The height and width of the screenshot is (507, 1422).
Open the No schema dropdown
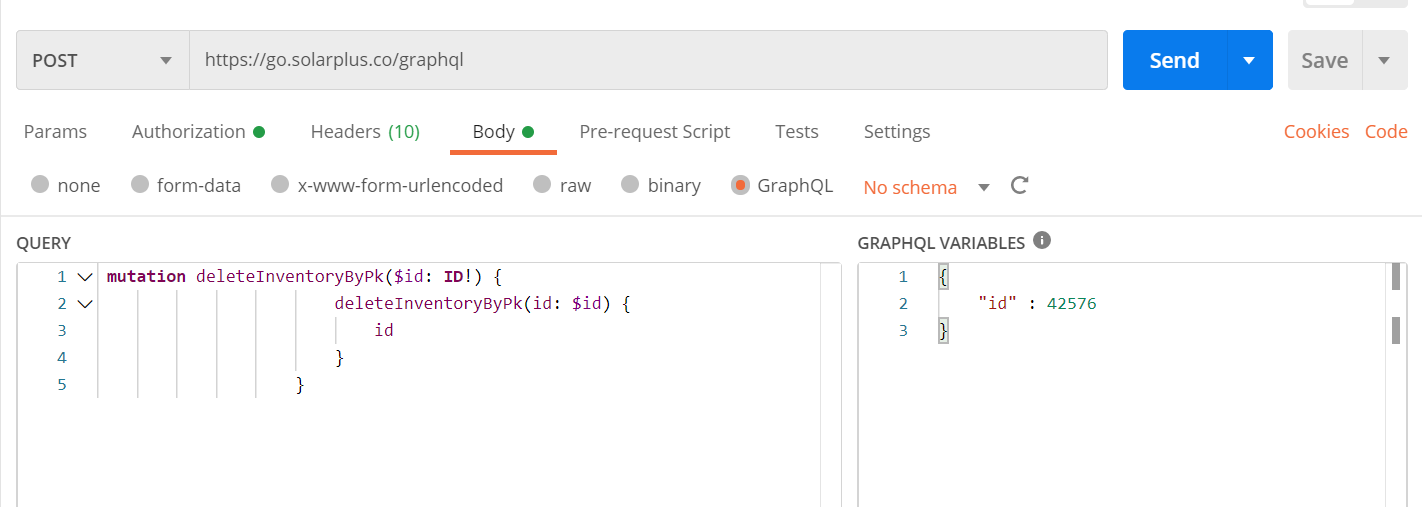(983, 187)
